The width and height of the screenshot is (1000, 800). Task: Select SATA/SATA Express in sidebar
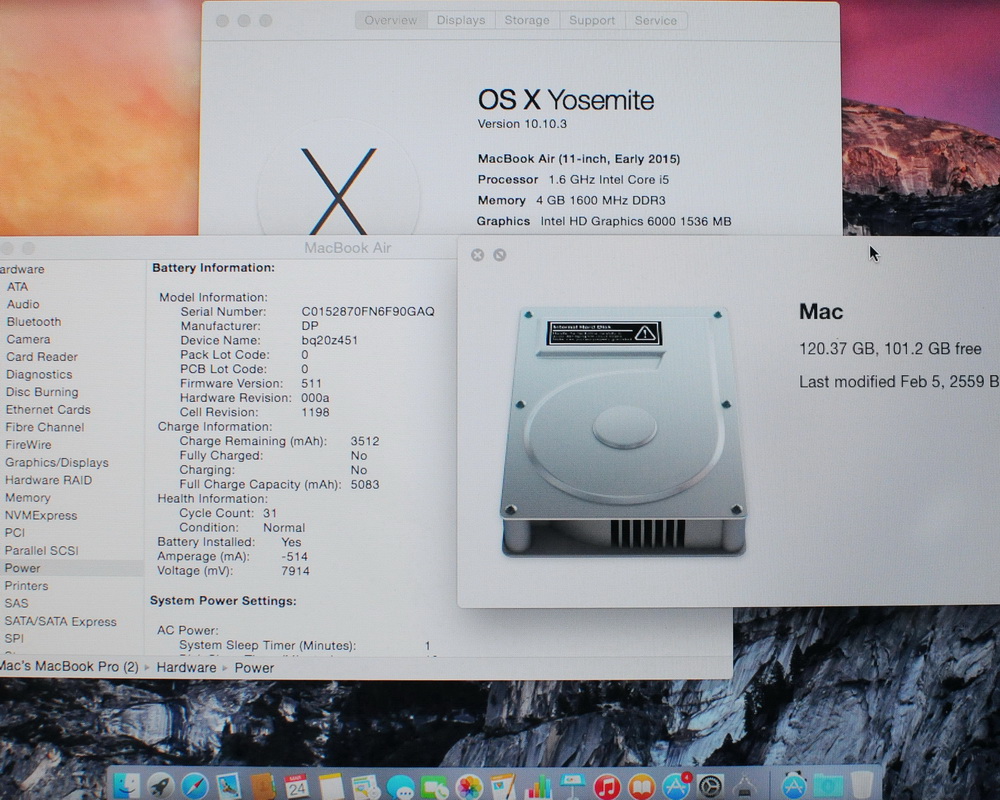pos(61,621)
